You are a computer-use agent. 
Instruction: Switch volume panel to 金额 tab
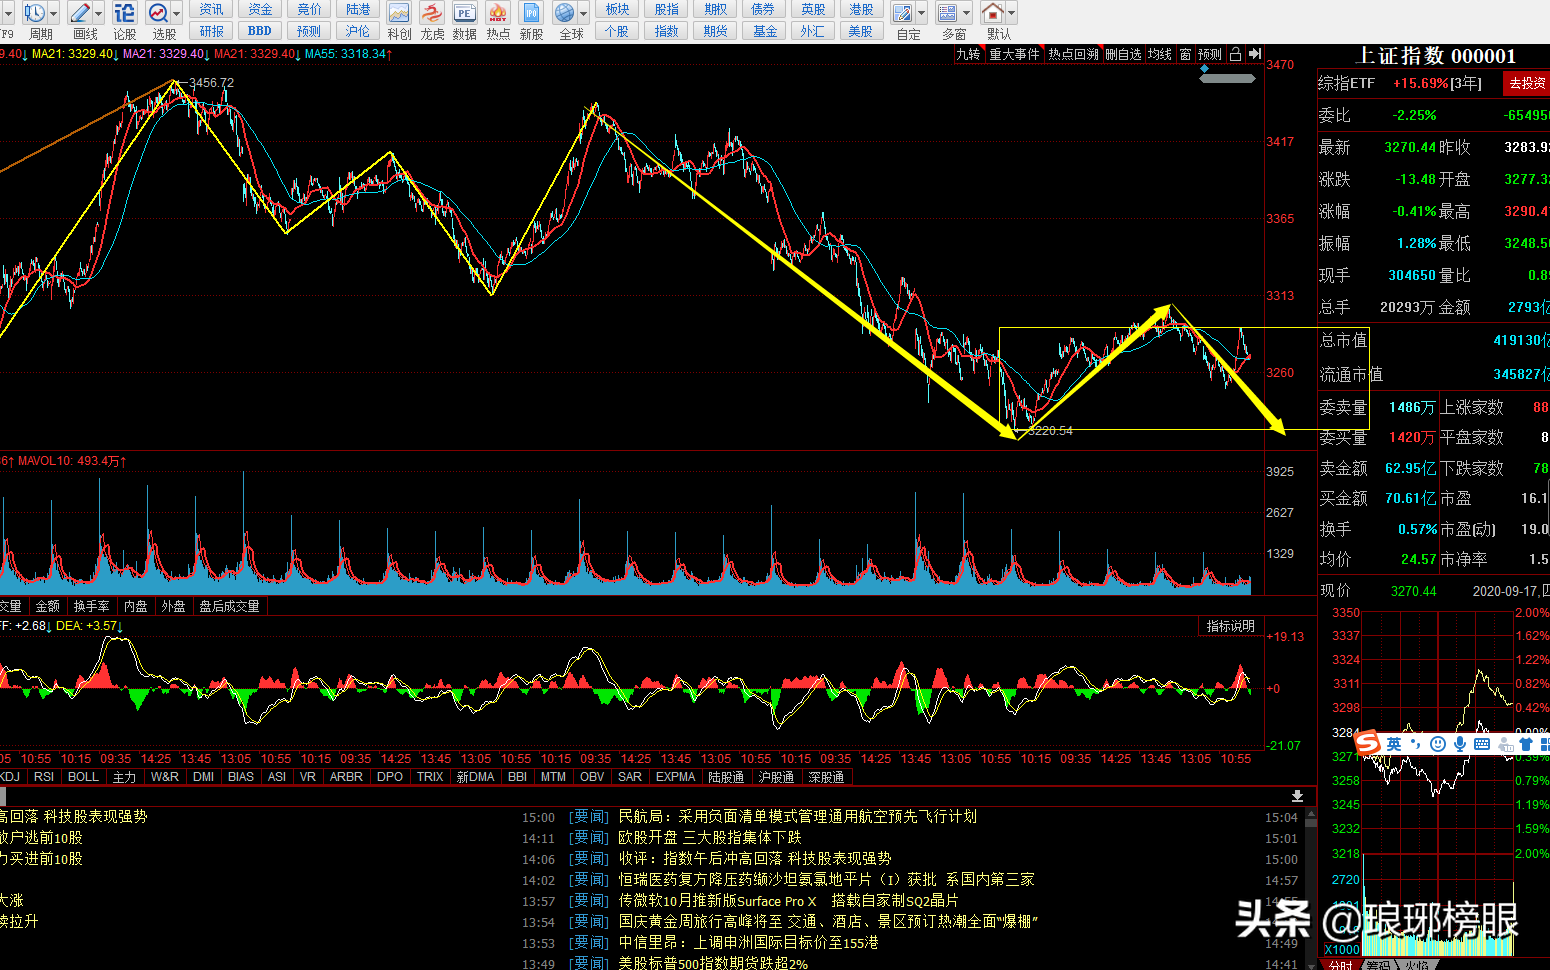(47, 606)
